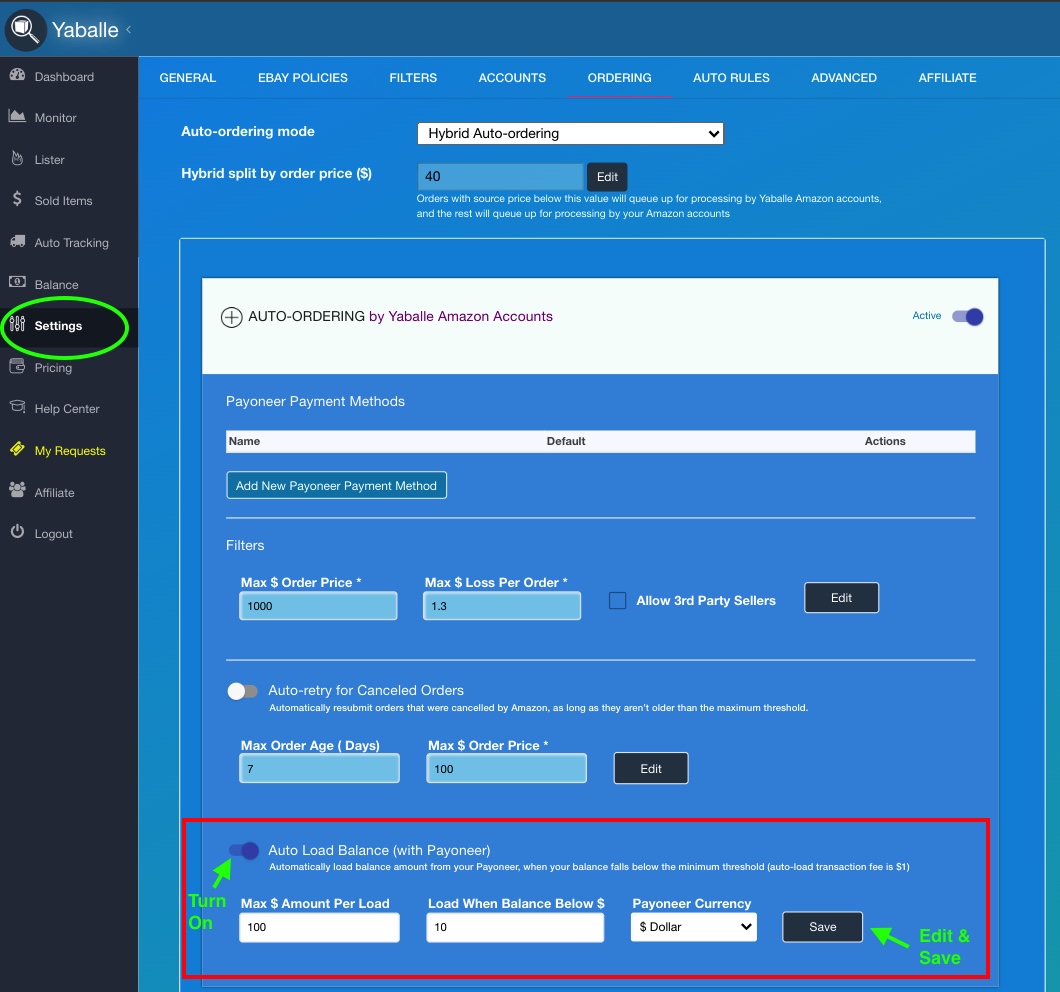The height and width of the screenshot is (992, 1060).
Task: Open the Dashboard page
Action: [64, 76]
